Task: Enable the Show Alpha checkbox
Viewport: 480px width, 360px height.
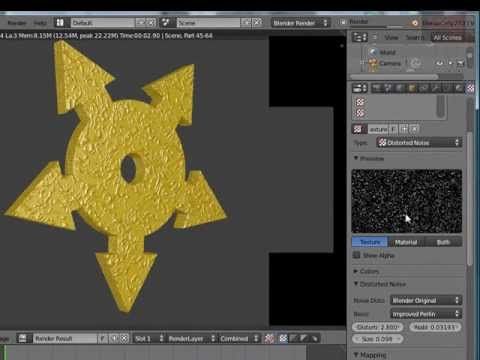Action: 357,255
